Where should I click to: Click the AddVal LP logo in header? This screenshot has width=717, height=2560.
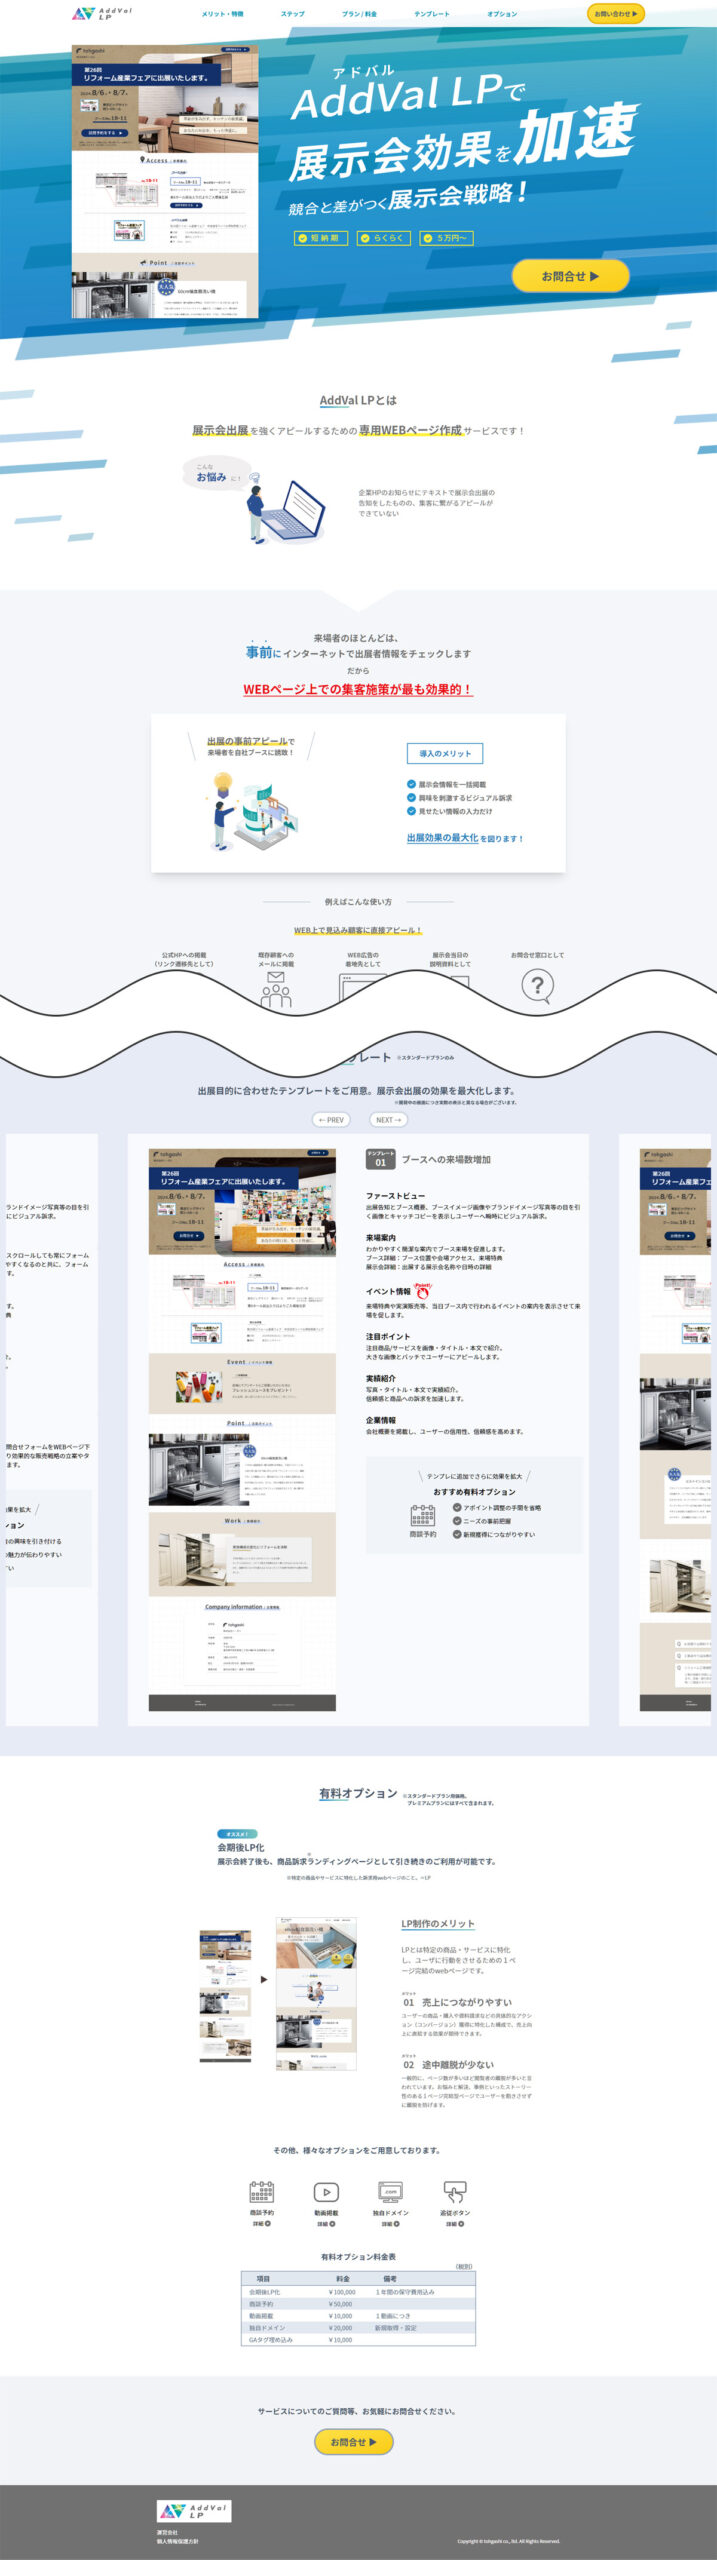(x=102, y=14)
